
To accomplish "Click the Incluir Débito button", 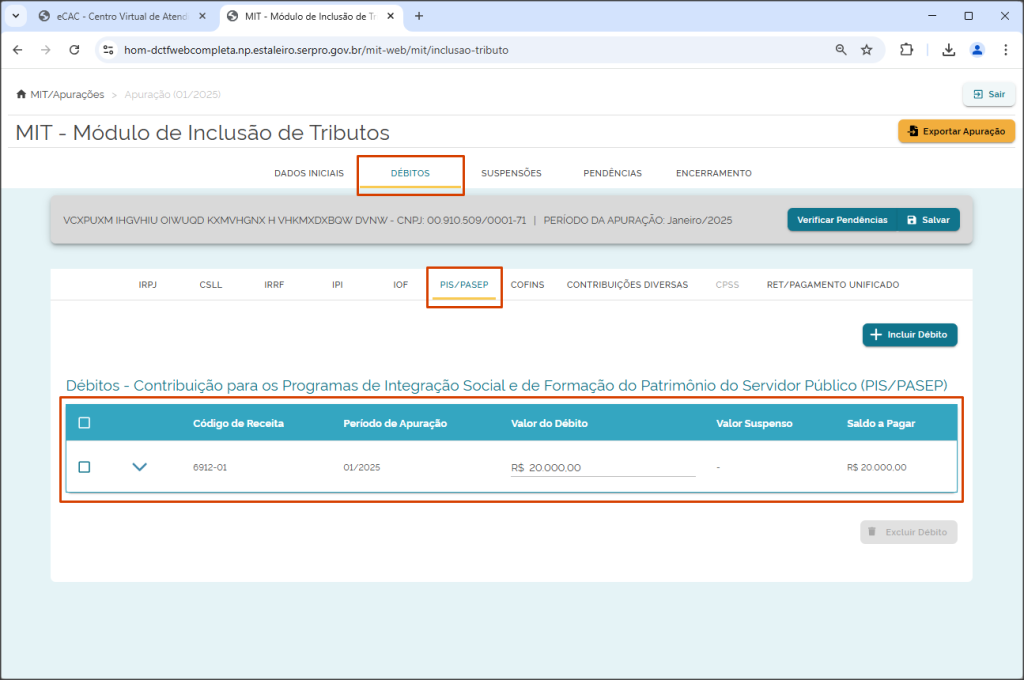I will (x=910, y=334).
